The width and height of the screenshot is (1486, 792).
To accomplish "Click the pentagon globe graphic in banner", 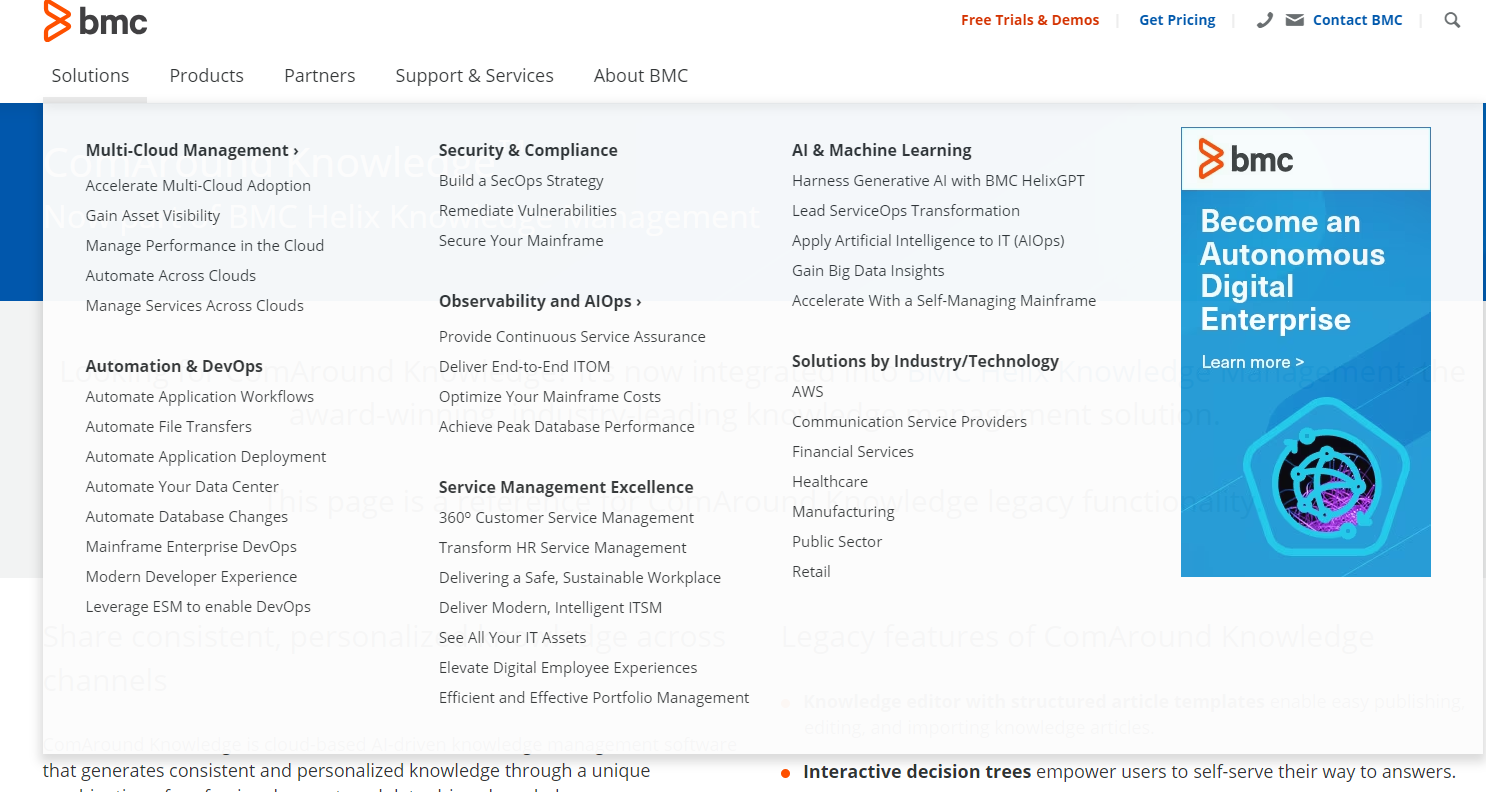I will (x=1325, y=475).
